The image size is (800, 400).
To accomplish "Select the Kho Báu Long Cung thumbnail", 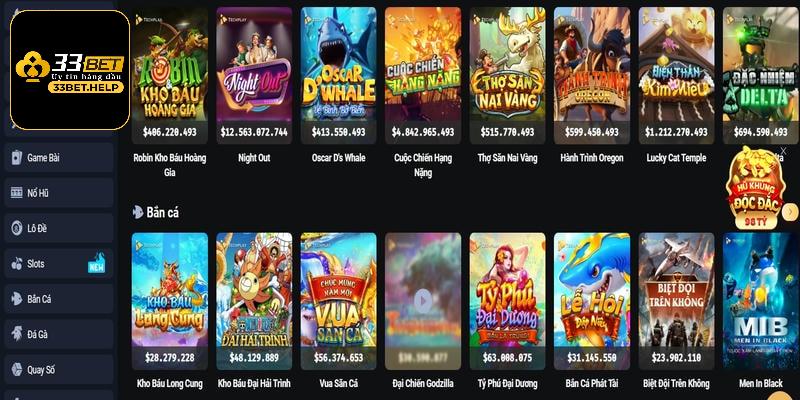I will click(170, 302).
